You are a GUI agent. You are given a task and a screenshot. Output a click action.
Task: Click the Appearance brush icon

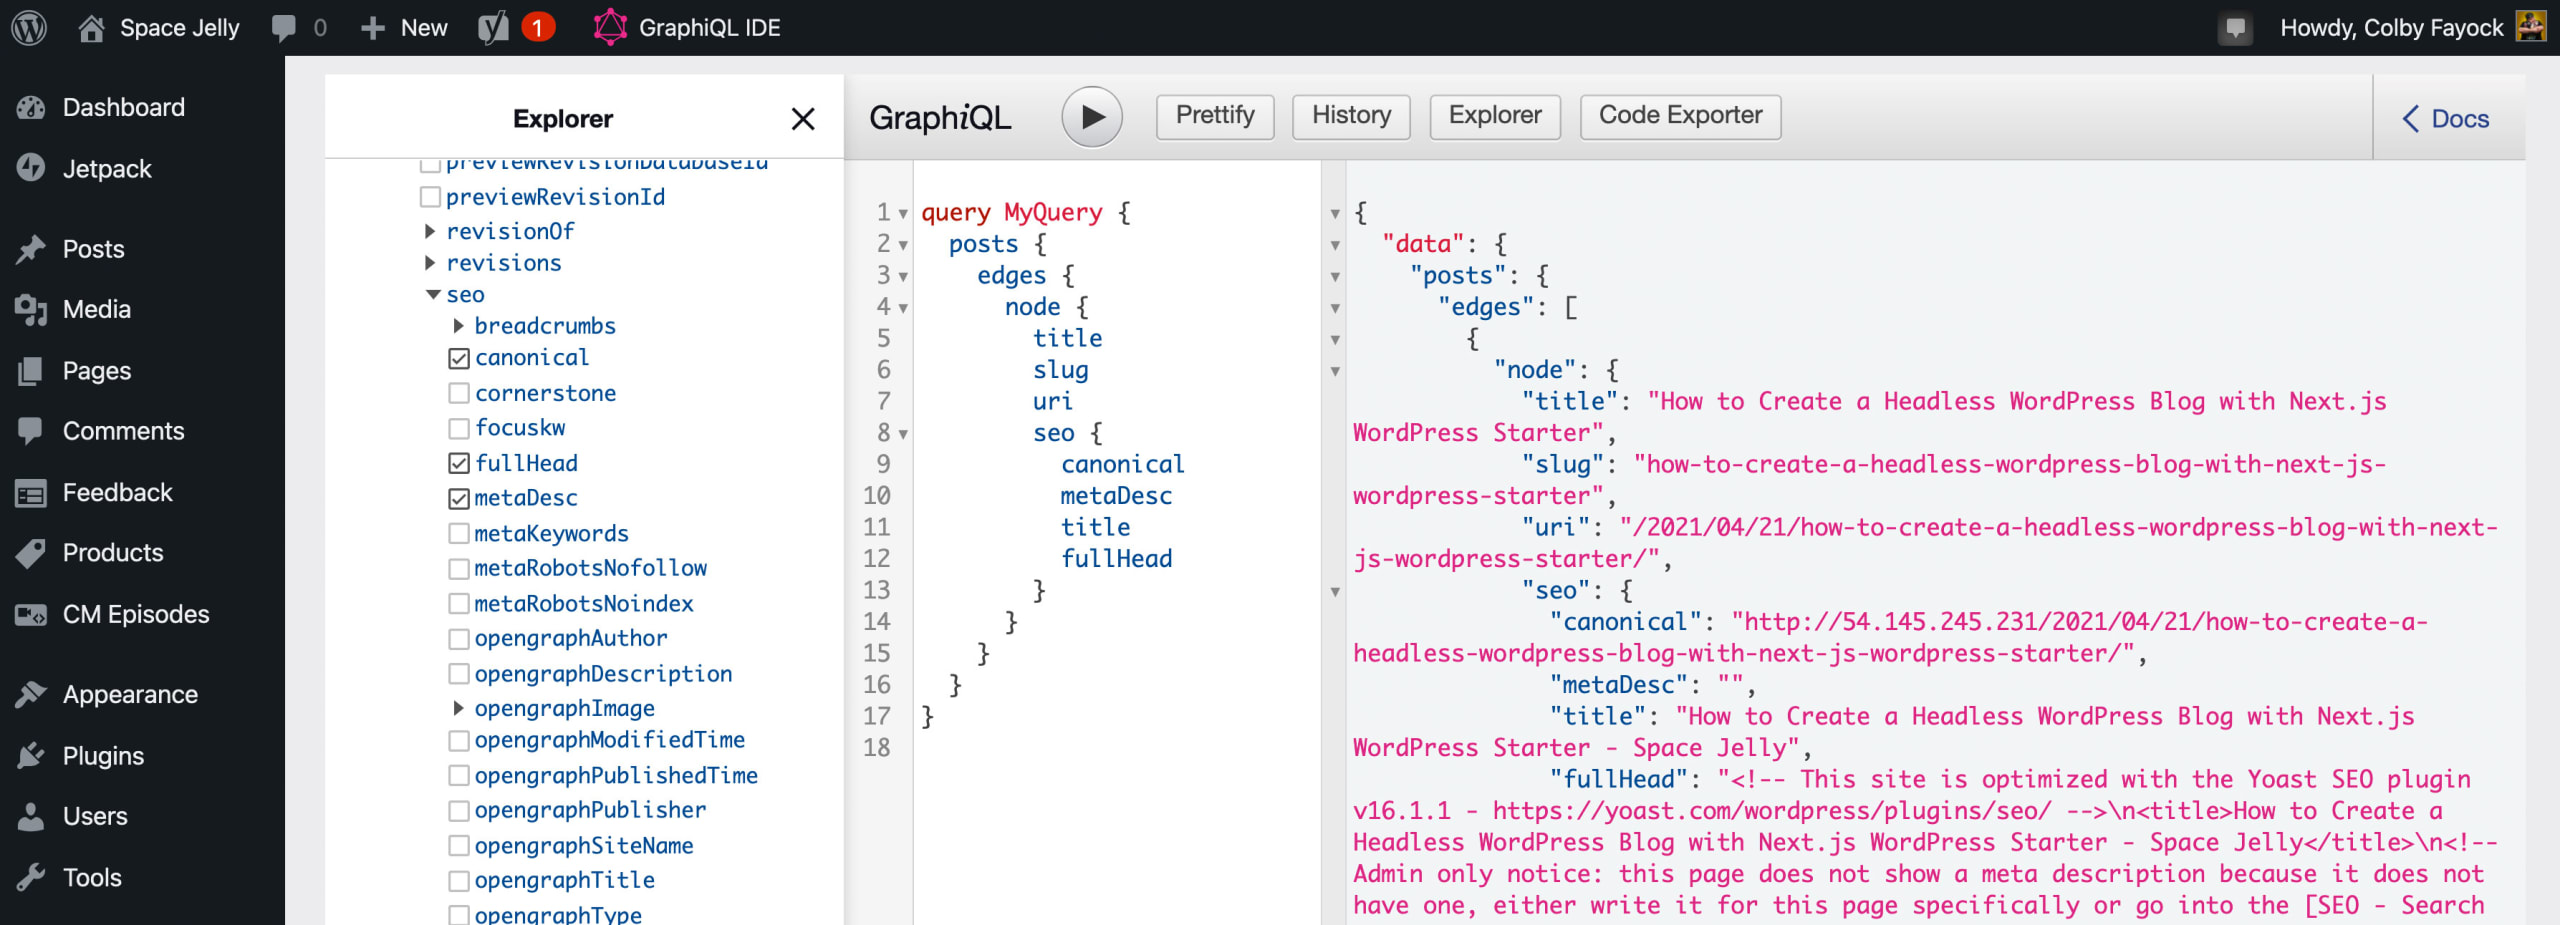click(x=31, y=694)
